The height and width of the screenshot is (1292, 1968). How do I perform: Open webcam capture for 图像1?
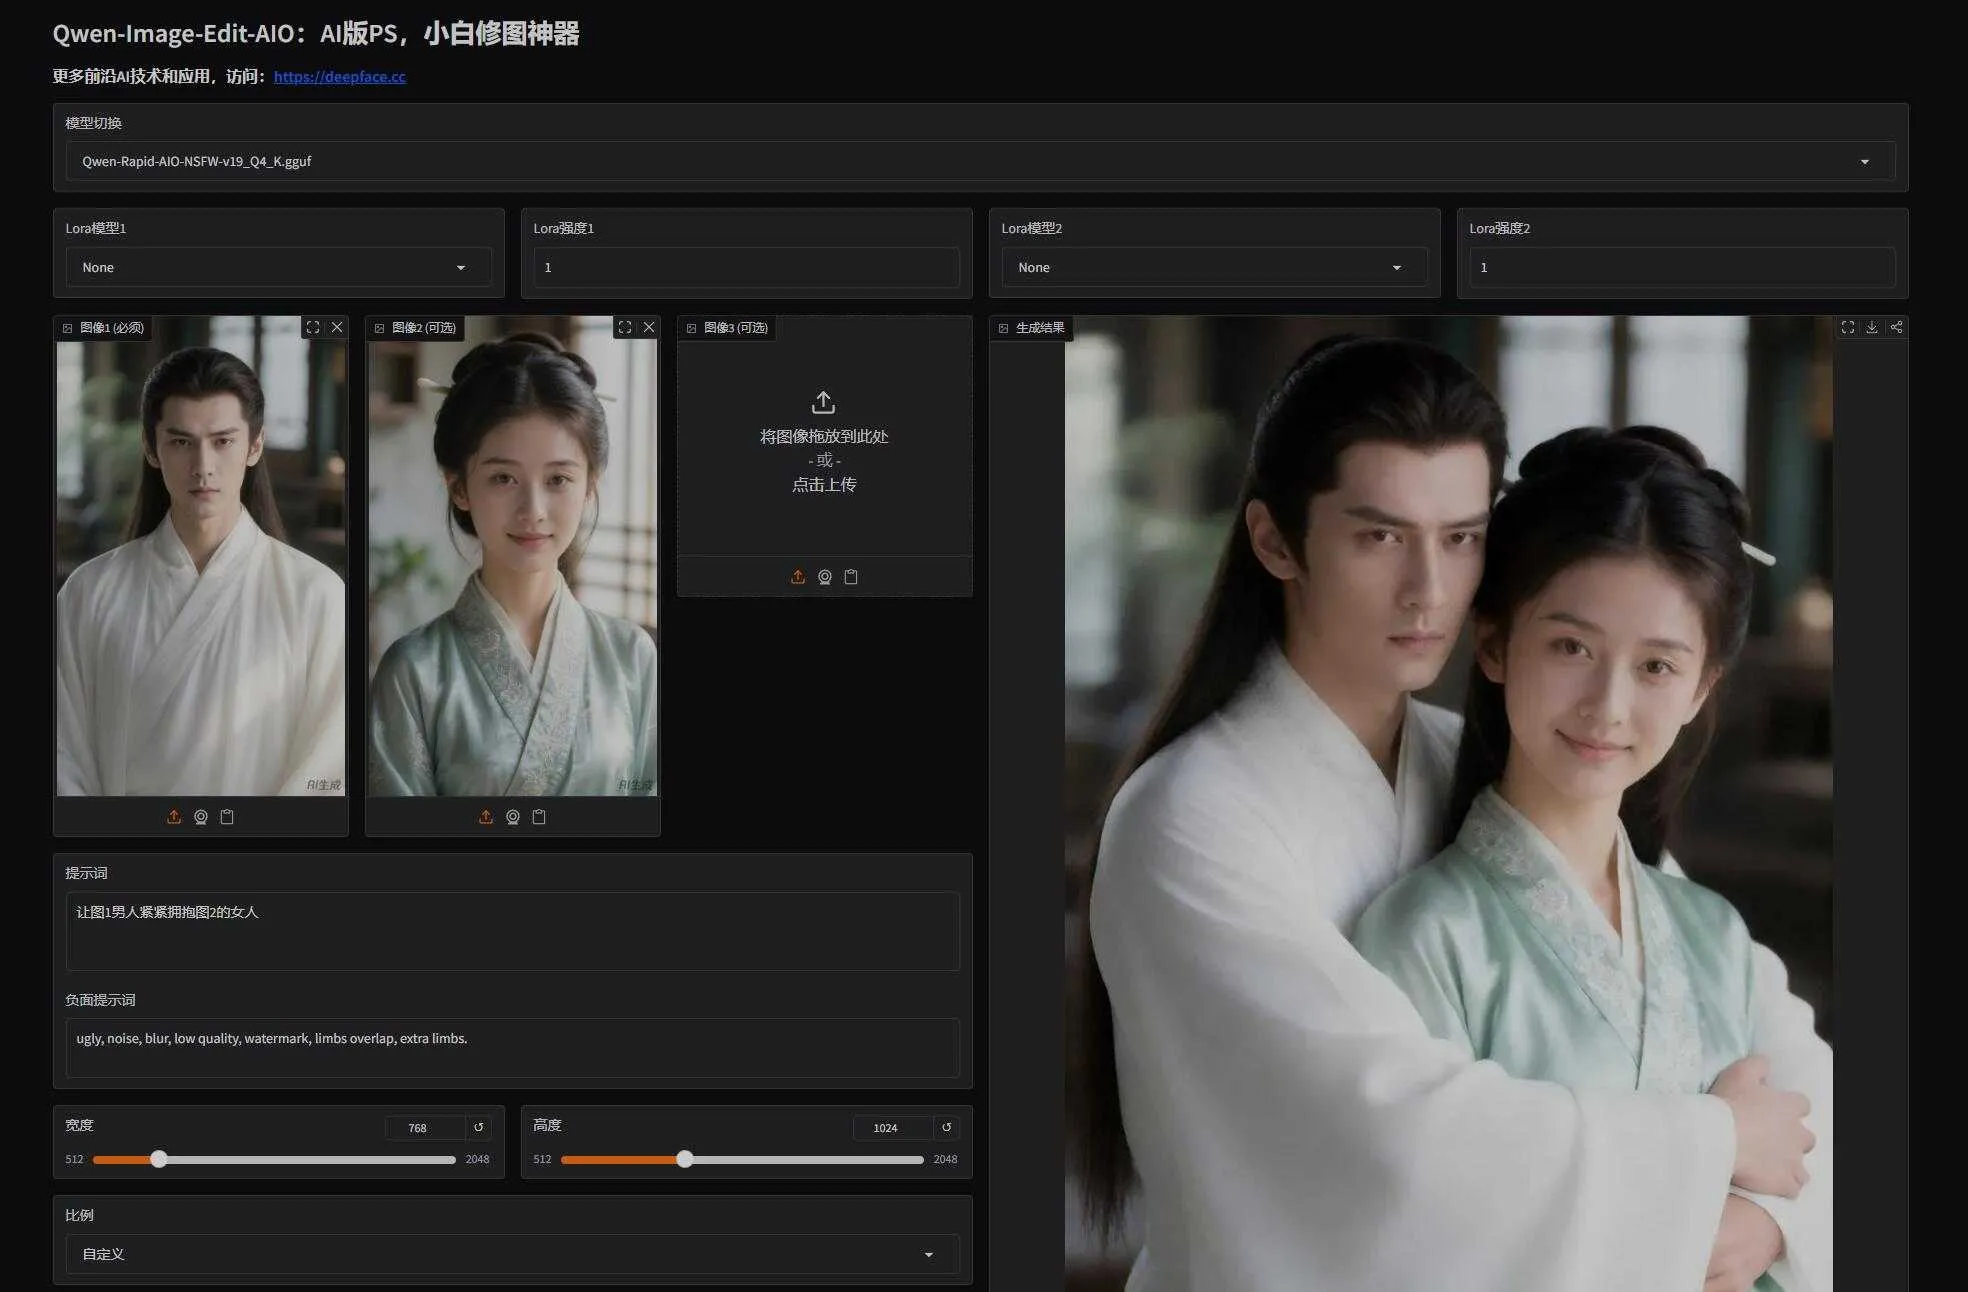click(x=200, y=816)
